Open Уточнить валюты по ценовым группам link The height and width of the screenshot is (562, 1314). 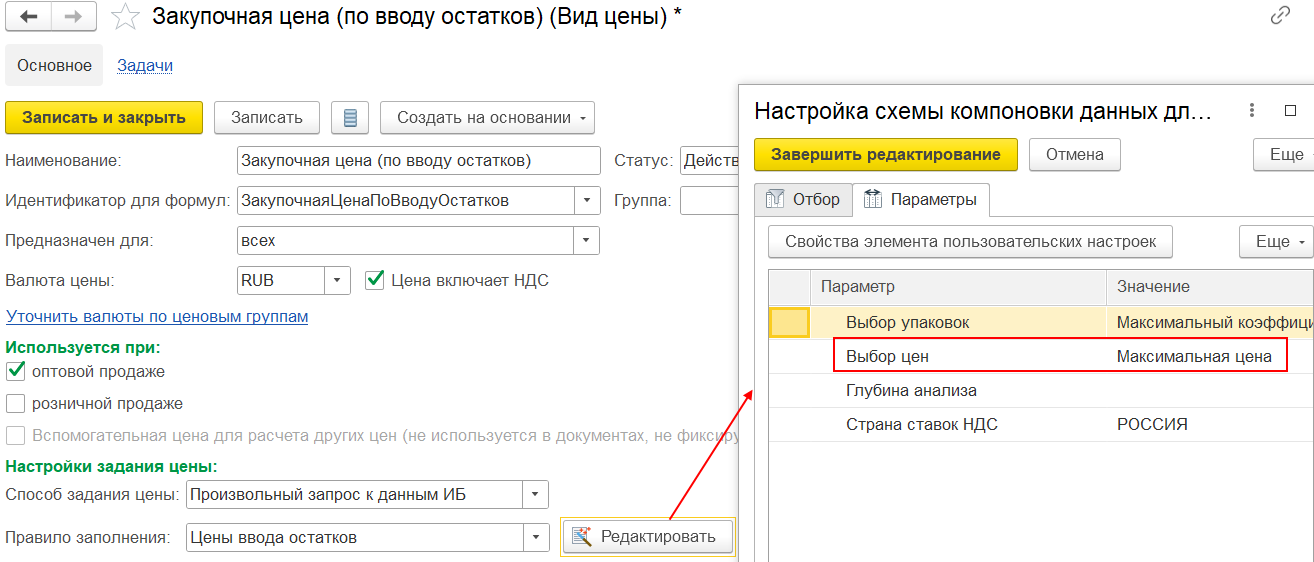point(157,317)
